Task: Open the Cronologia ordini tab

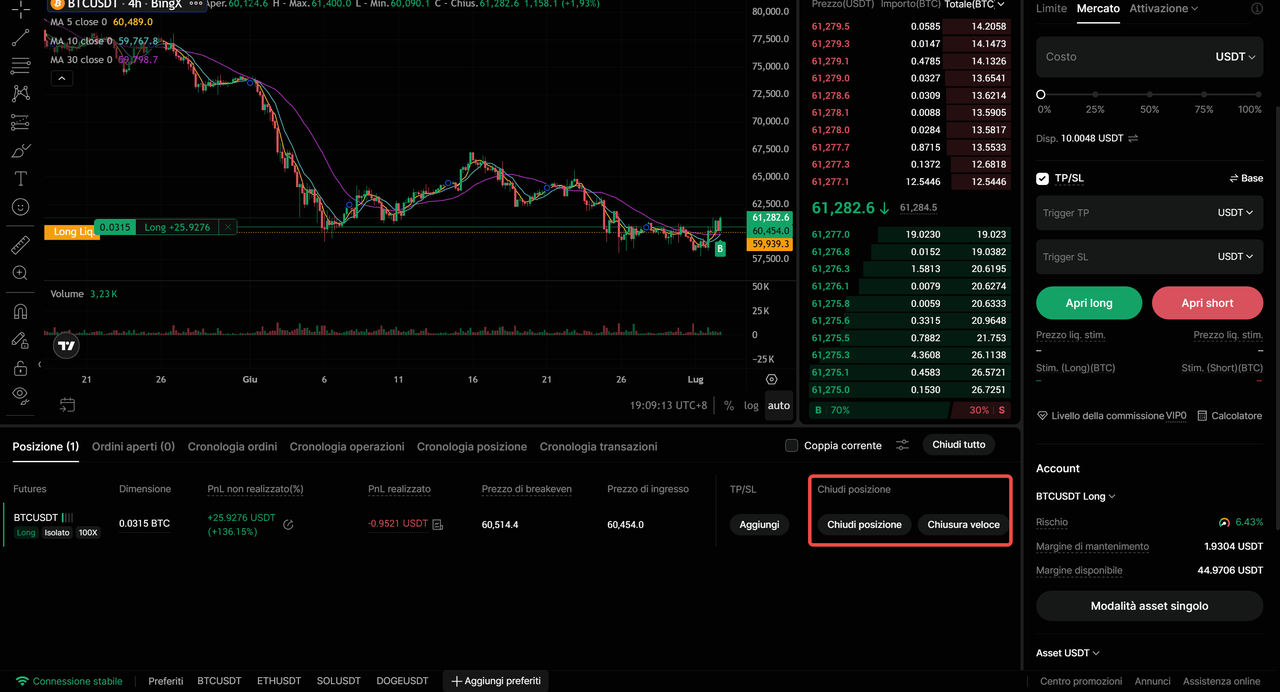Action: 233,447
